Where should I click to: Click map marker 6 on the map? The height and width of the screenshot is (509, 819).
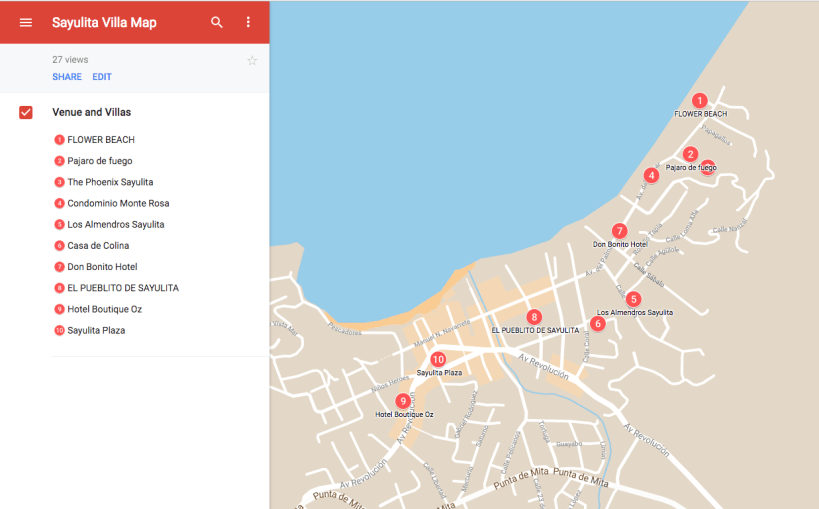pos(598,323)
